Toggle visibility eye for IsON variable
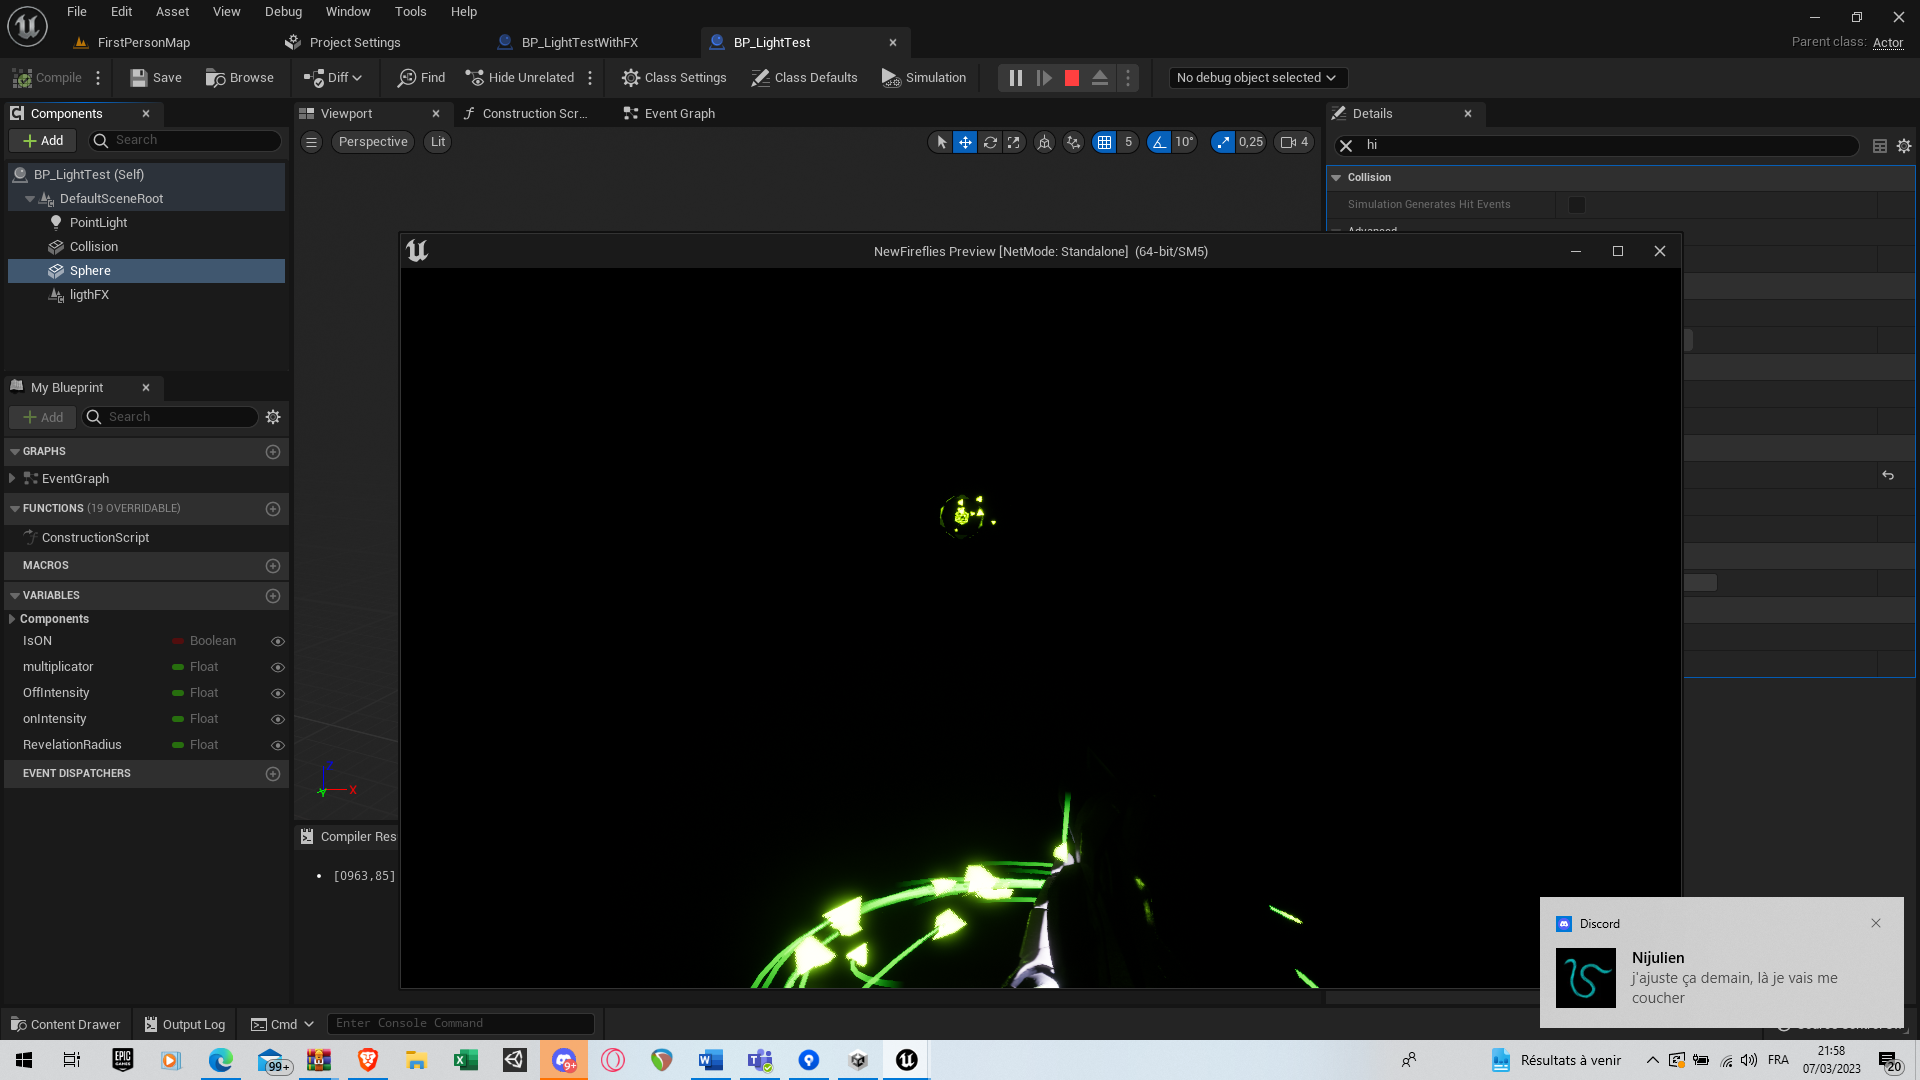 (278, 642)
